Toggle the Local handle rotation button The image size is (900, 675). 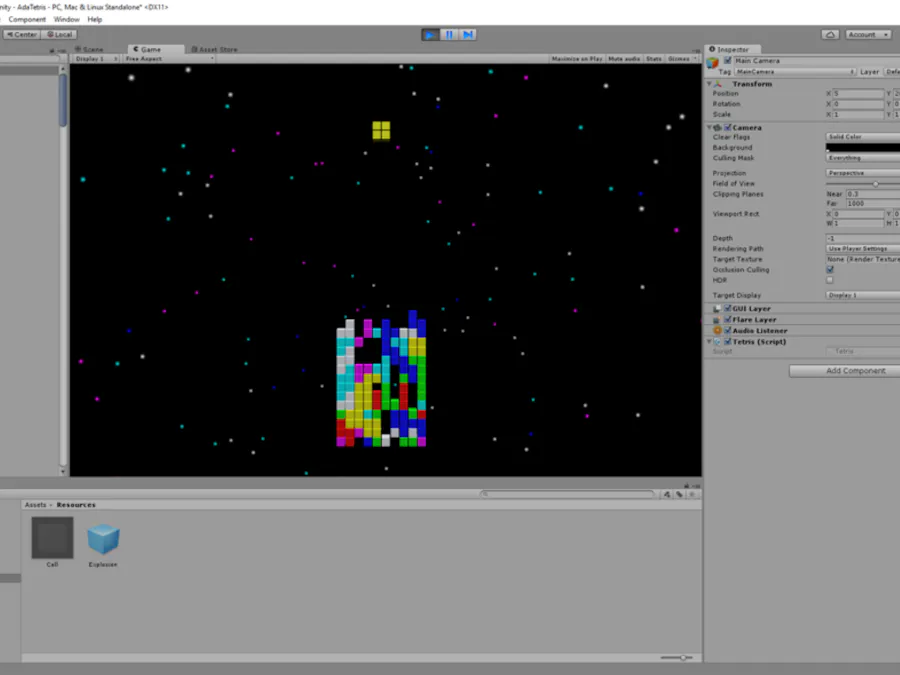tap(59, 34)
